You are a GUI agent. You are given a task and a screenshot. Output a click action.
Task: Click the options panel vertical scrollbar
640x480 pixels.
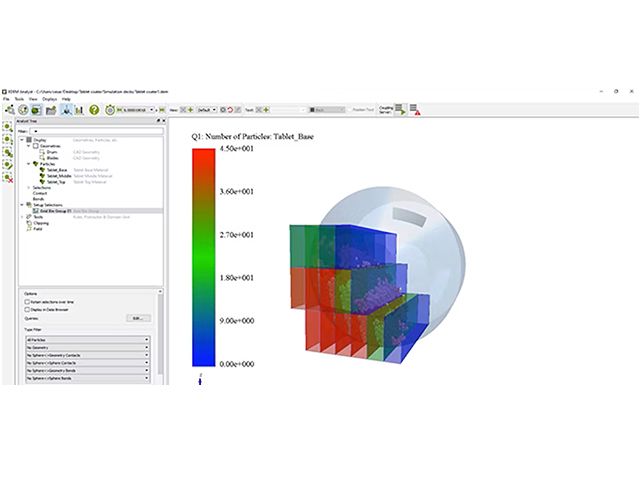(160, 335)
